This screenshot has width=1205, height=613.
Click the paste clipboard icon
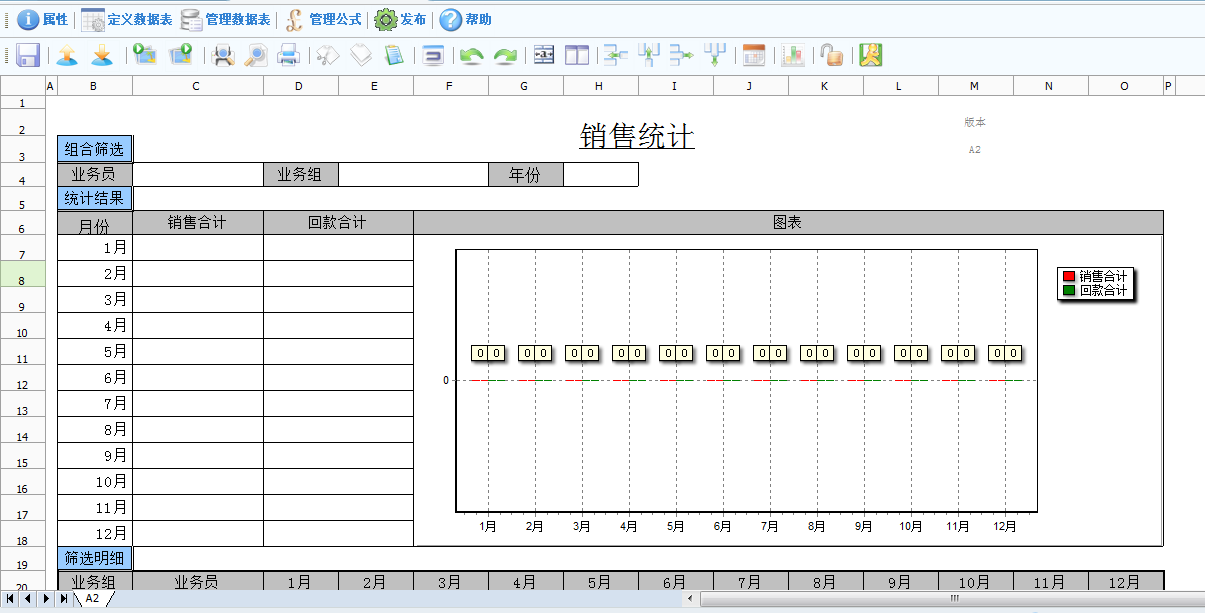pos(394,56)
